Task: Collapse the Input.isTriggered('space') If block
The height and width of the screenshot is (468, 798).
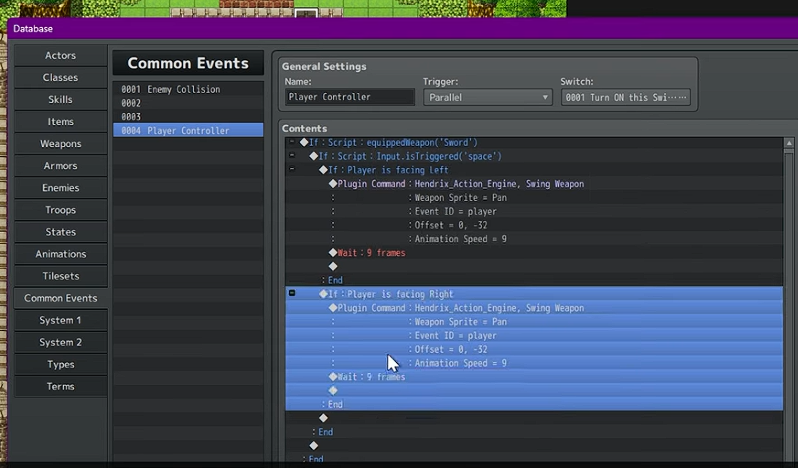Action: pos(291,156)
